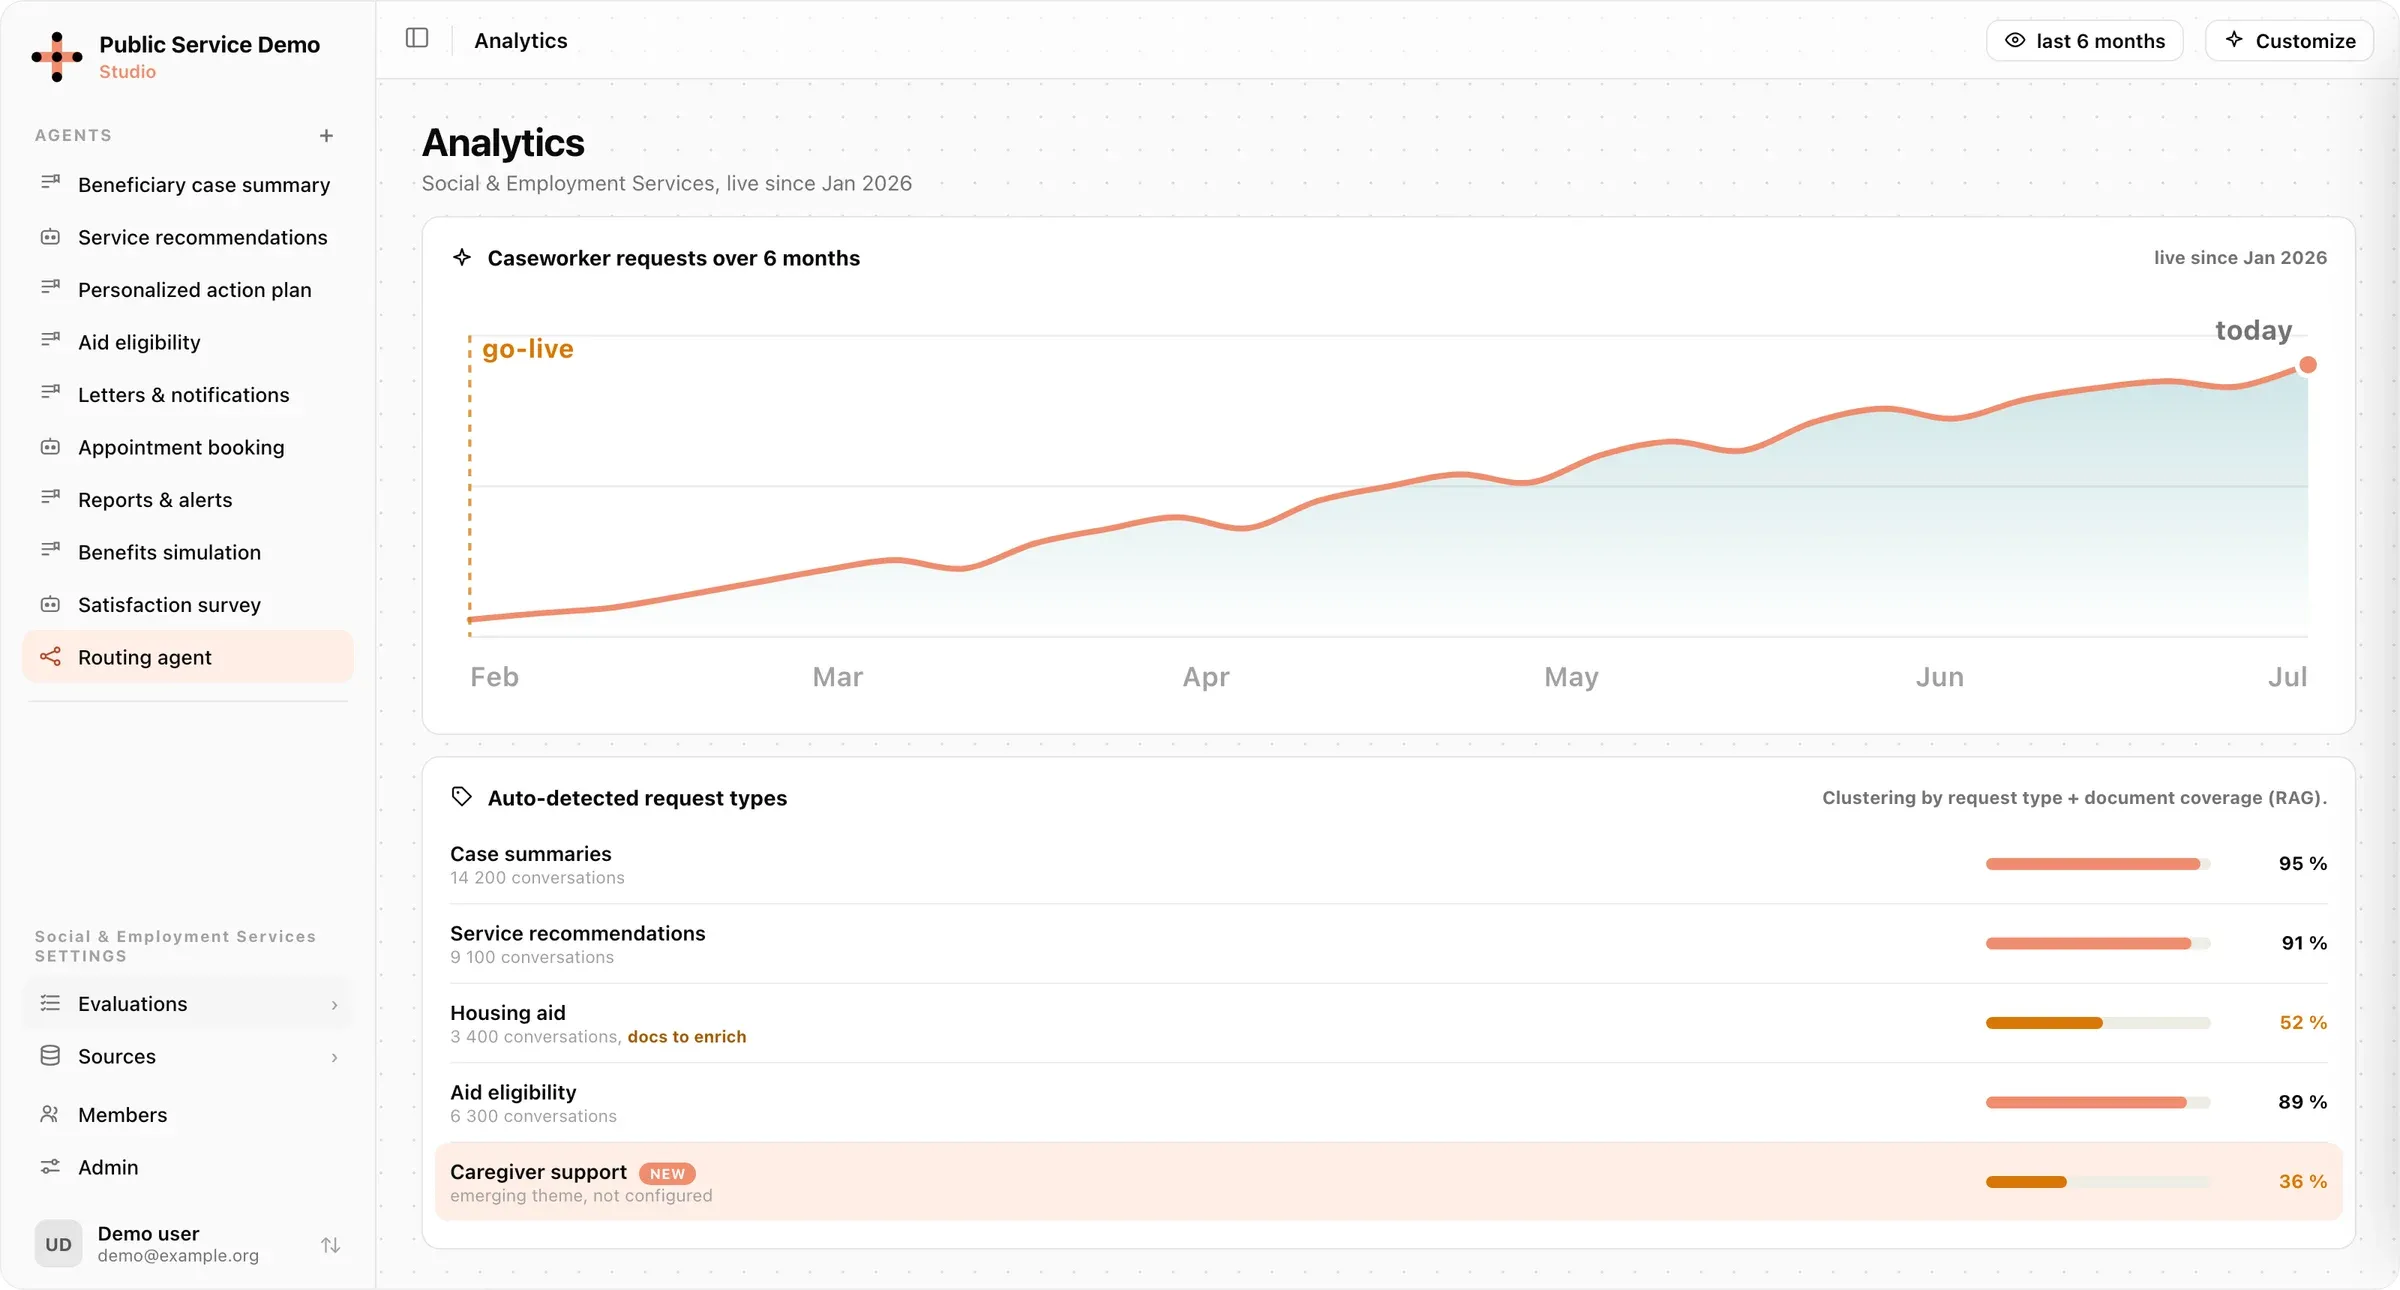2400x1290 pixels.
Task: Click the NEW badge on Caregiver support
Action: 667,1174
